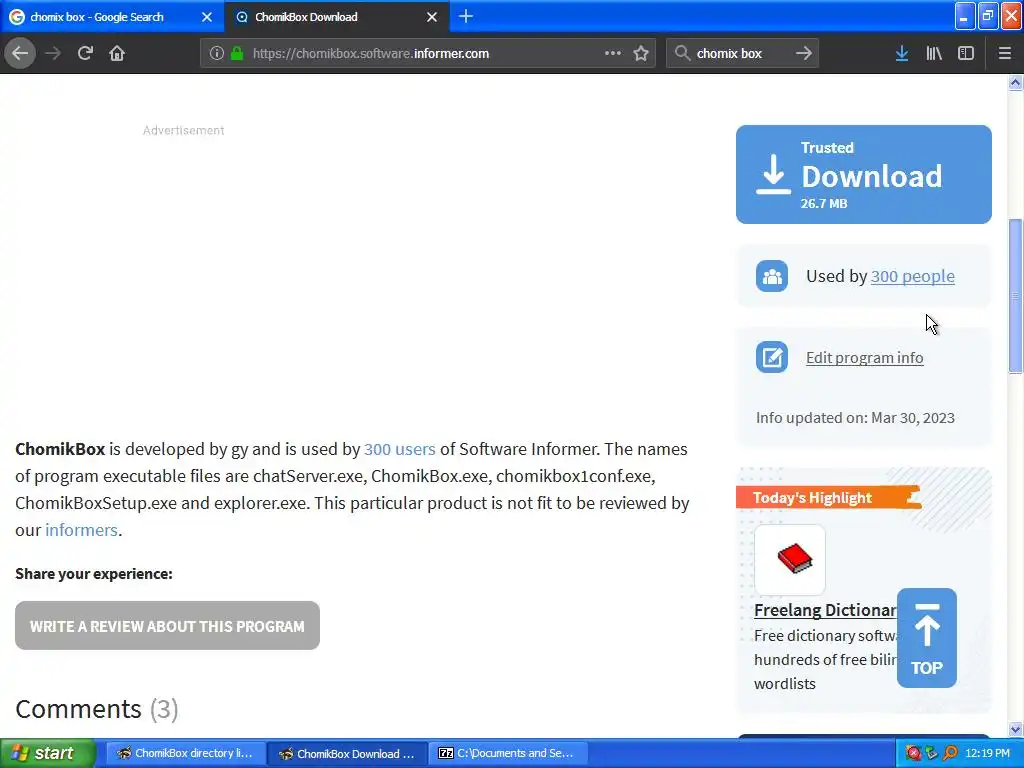Click the edit pencil icon in sidebar

[771, 357]
